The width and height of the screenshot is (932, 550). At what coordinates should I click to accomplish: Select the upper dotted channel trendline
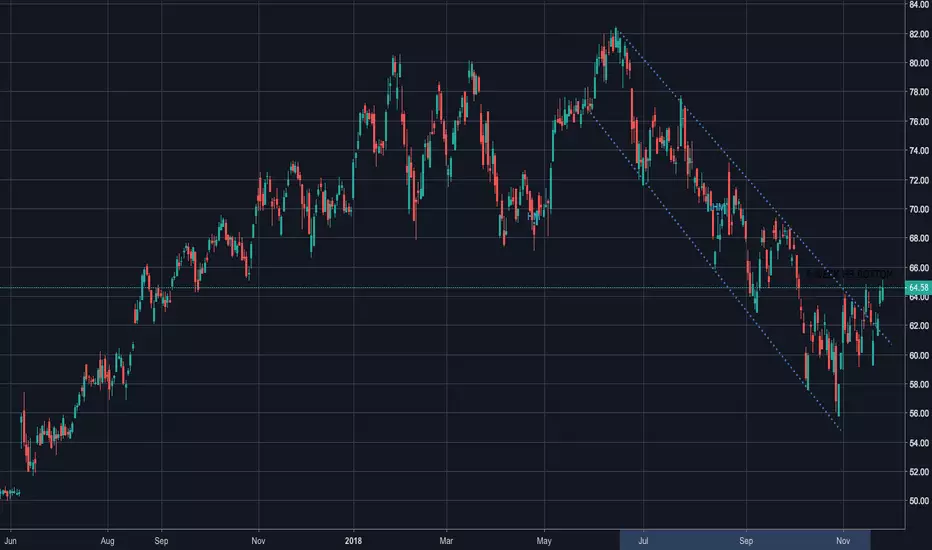point(755,187)
